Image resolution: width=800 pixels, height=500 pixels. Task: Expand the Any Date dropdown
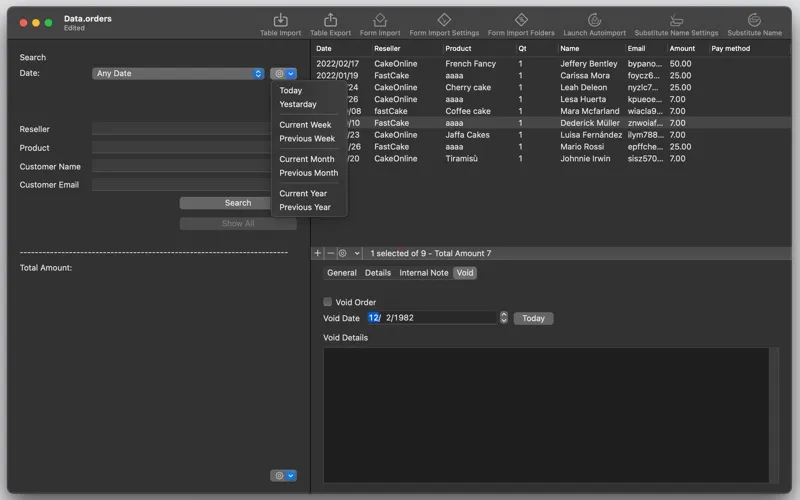tap(178, 74)
